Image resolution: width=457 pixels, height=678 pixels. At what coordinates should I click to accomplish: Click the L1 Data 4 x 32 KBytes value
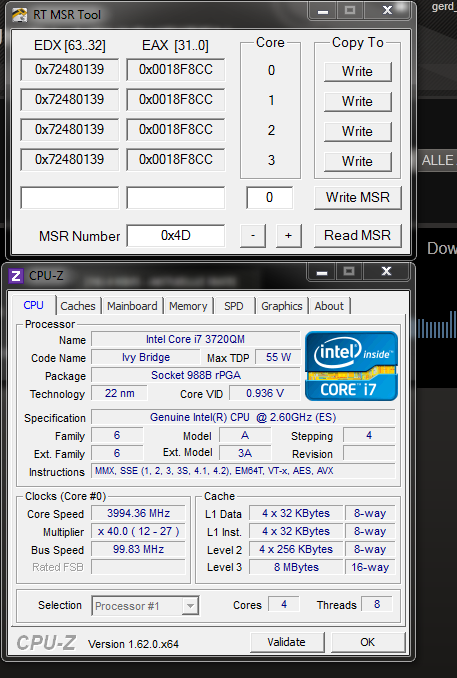point(296,513)
